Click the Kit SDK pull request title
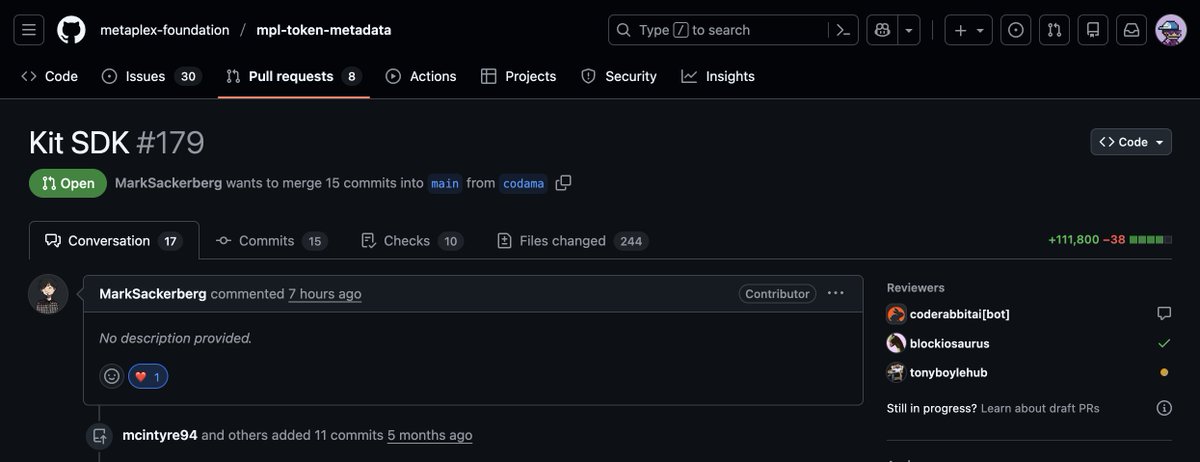Image resolution: width=1200 pixels, height=462 pixels. click(79, 143)
